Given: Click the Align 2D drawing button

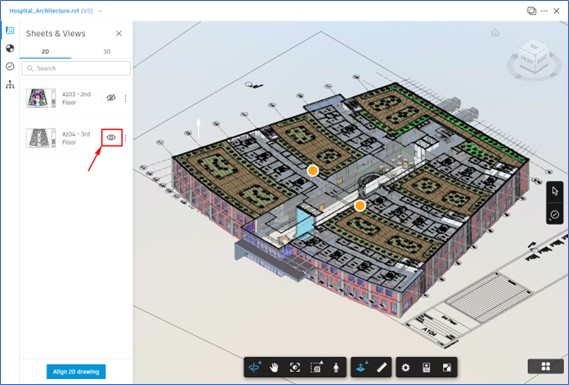Looking at the screenshot, I should (x=76, y=372).
